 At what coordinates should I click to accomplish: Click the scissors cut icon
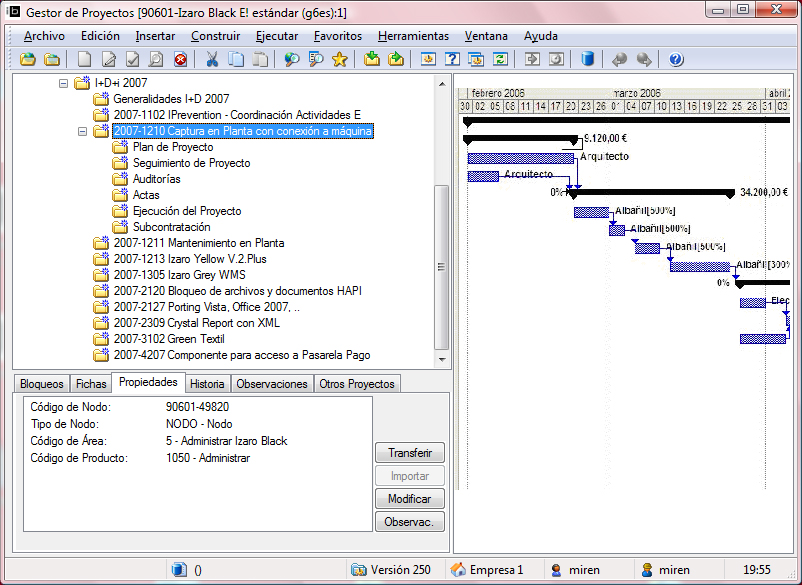(212, 59)
